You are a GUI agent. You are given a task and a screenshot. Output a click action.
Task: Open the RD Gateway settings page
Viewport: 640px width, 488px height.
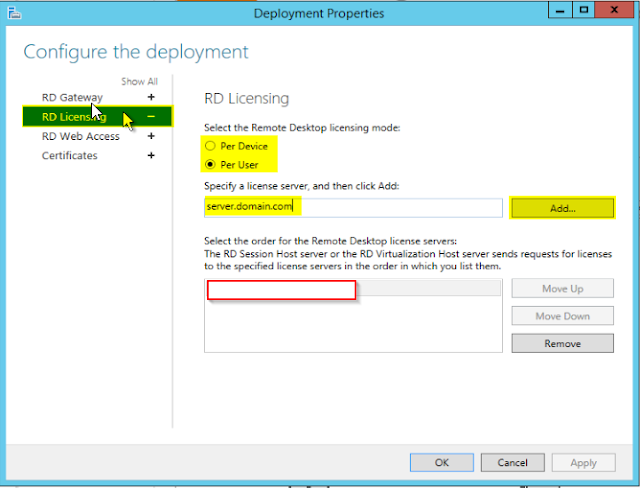coord(72,98)
